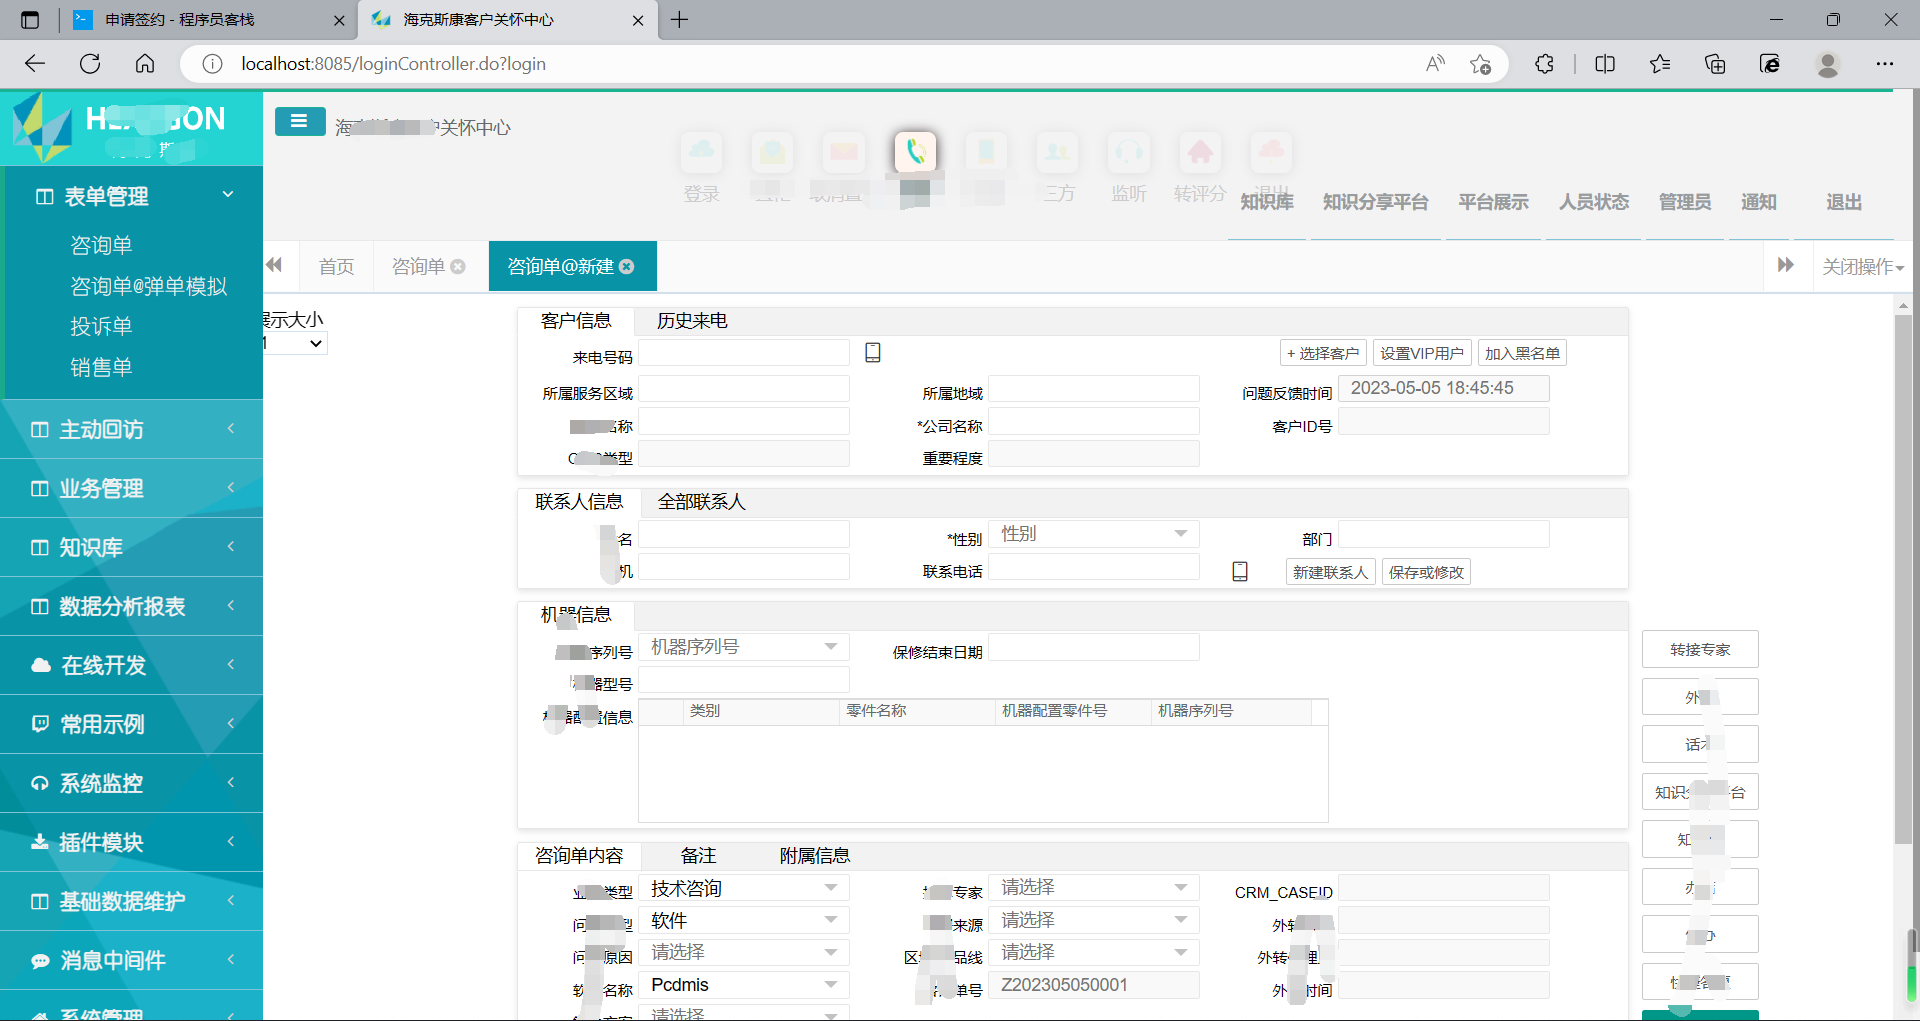The image size is (1920, 1021).
Task: Click the 消息中间件 chat bubble icon
Action: pos(40,960)
